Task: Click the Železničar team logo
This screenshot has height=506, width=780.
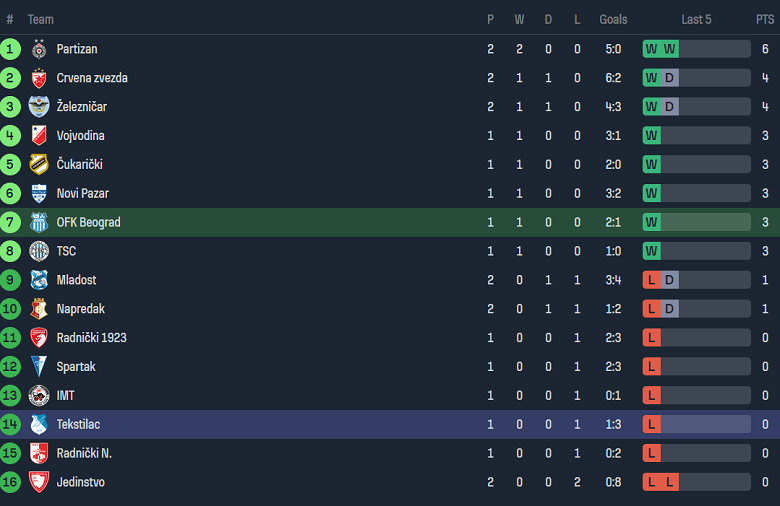Action: (x=39, y=107)
